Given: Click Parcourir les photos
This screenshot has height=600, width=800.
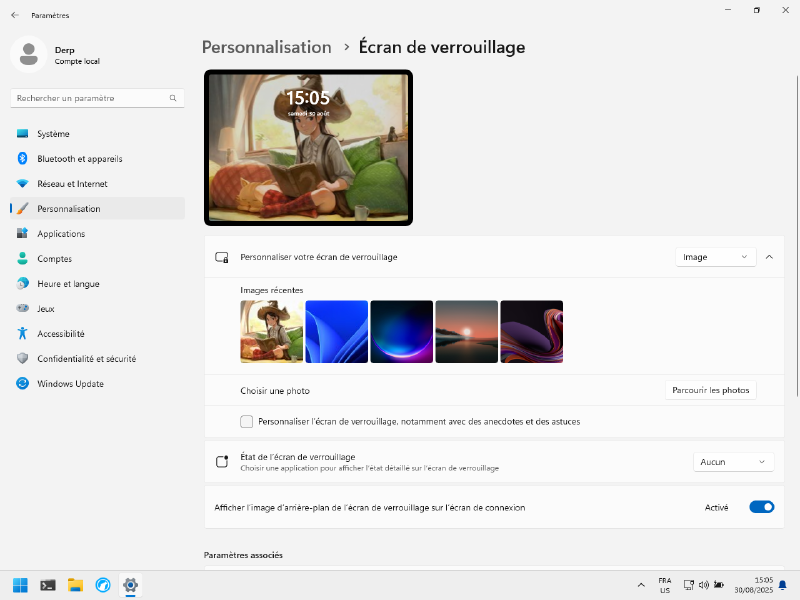Looking at the screenshot, I should click(710, 390).
